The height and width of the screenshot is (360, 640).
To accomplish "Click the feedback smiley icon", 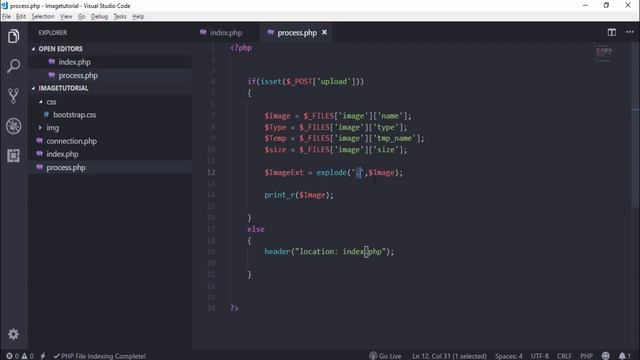I will click(x=606, y=356).
